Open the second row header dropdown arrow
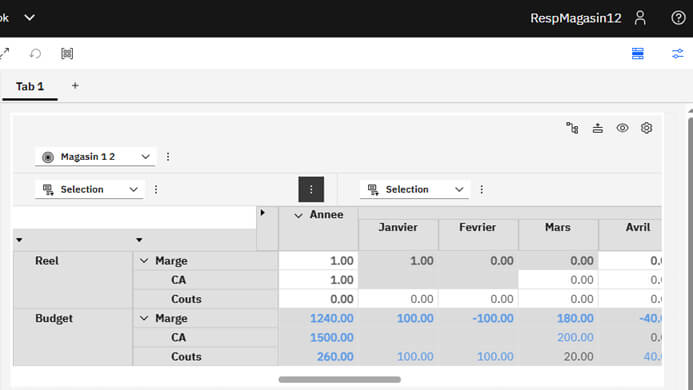 tap(139, 240)
